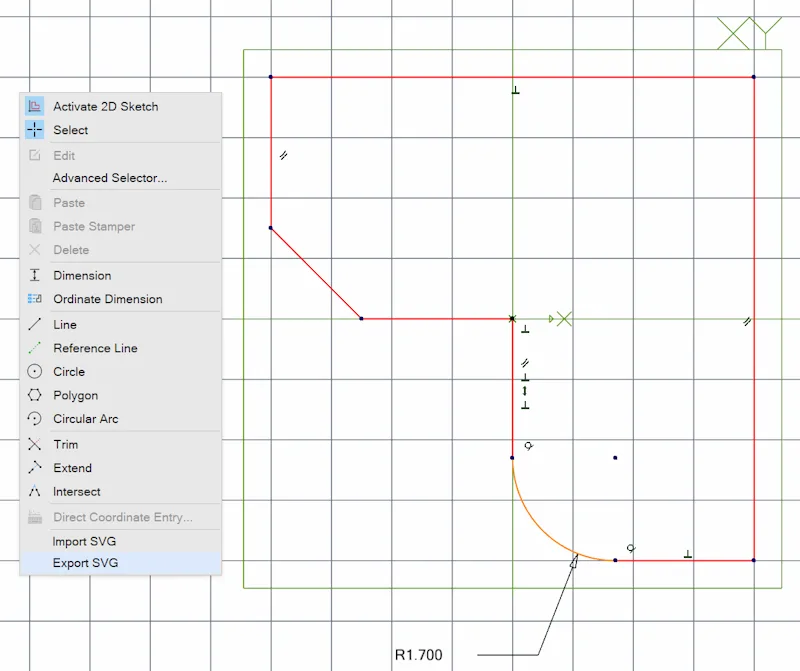Choose the Extend tool icon
800x671 pixels.
pos(35,467)
